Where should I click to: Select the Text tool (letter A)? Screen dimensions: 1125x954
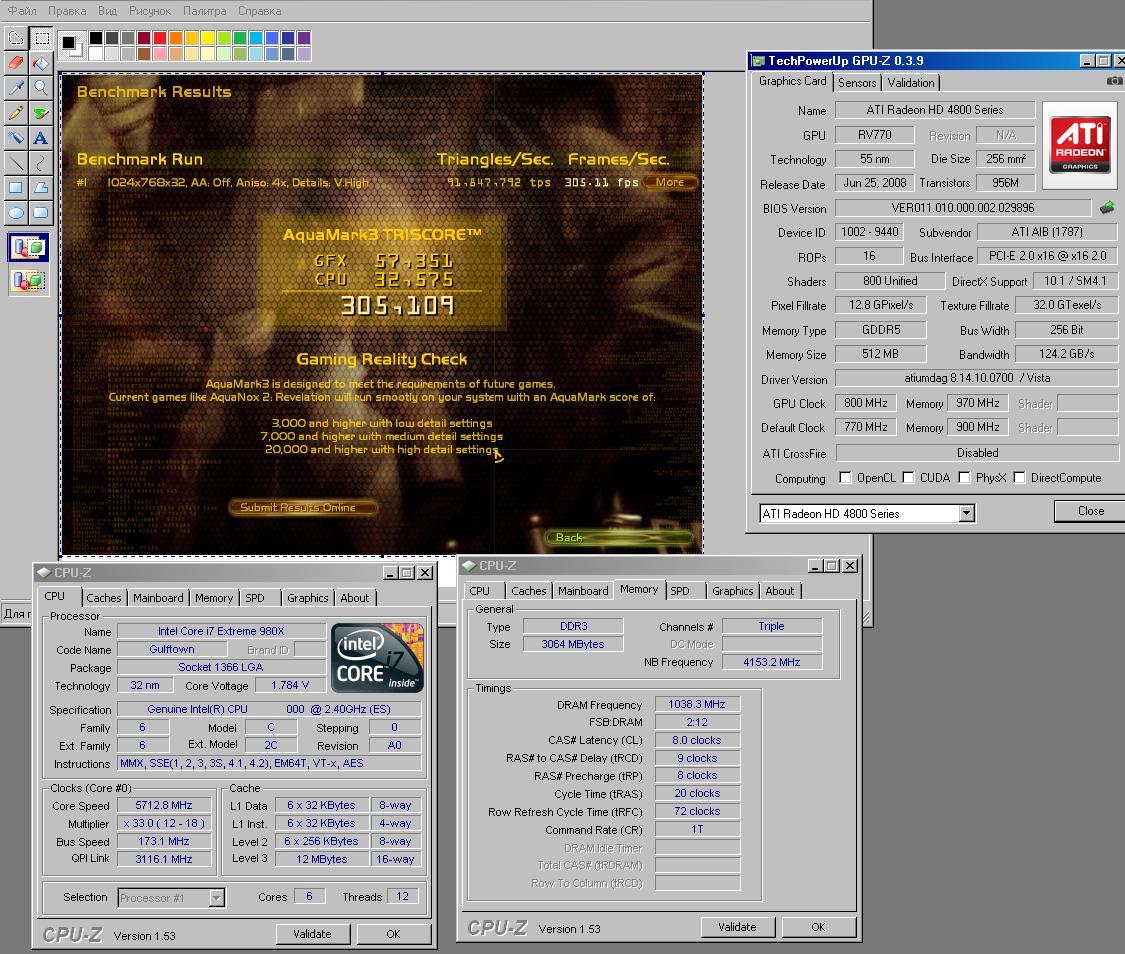click(42, 138)
